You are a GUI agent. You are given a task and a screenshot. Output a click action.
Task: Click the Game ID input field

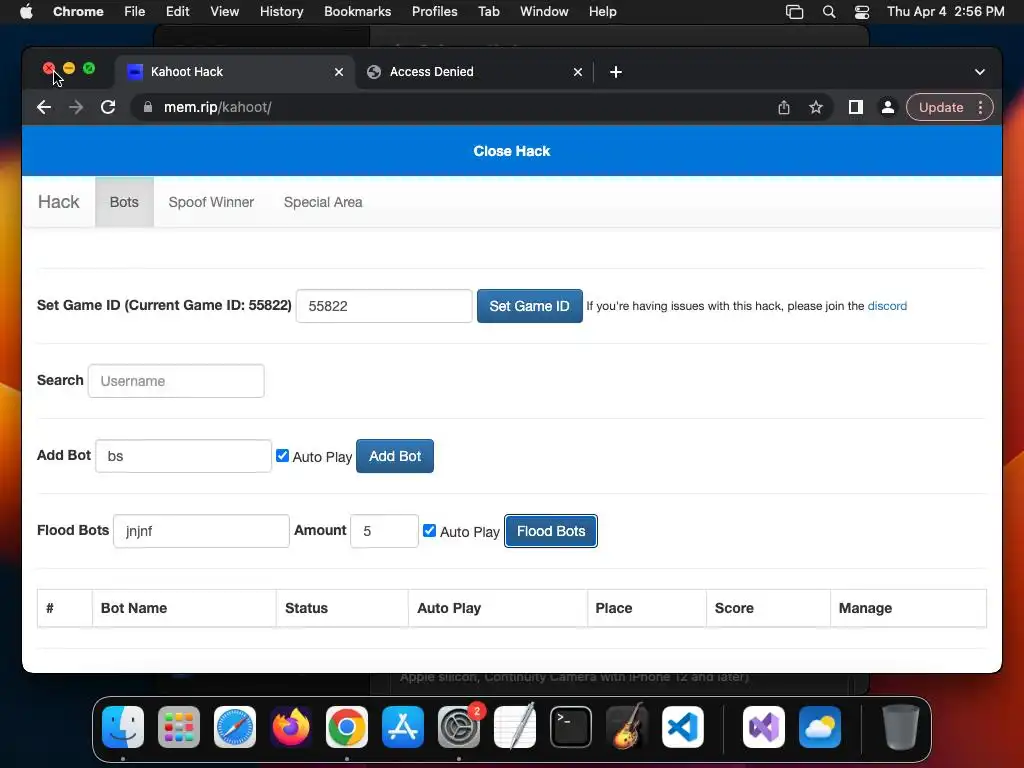(x=384, y=306)
